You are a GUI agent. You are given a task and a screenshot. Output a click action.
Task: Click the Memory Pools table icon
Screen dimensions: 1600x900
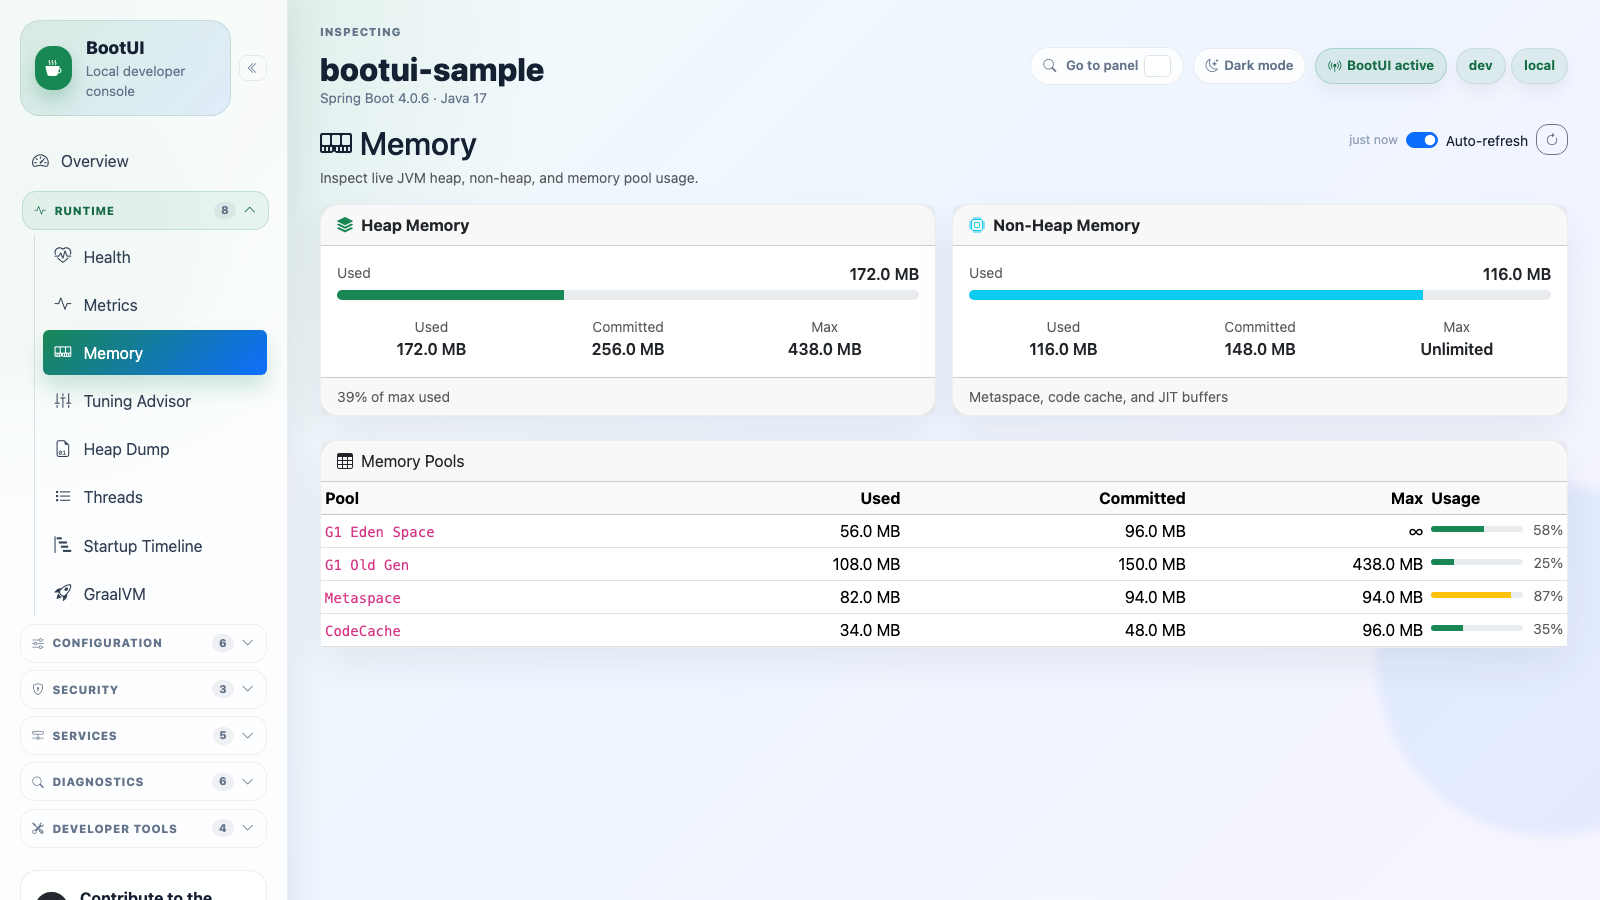pyautogui.click(x=345, y=461)
